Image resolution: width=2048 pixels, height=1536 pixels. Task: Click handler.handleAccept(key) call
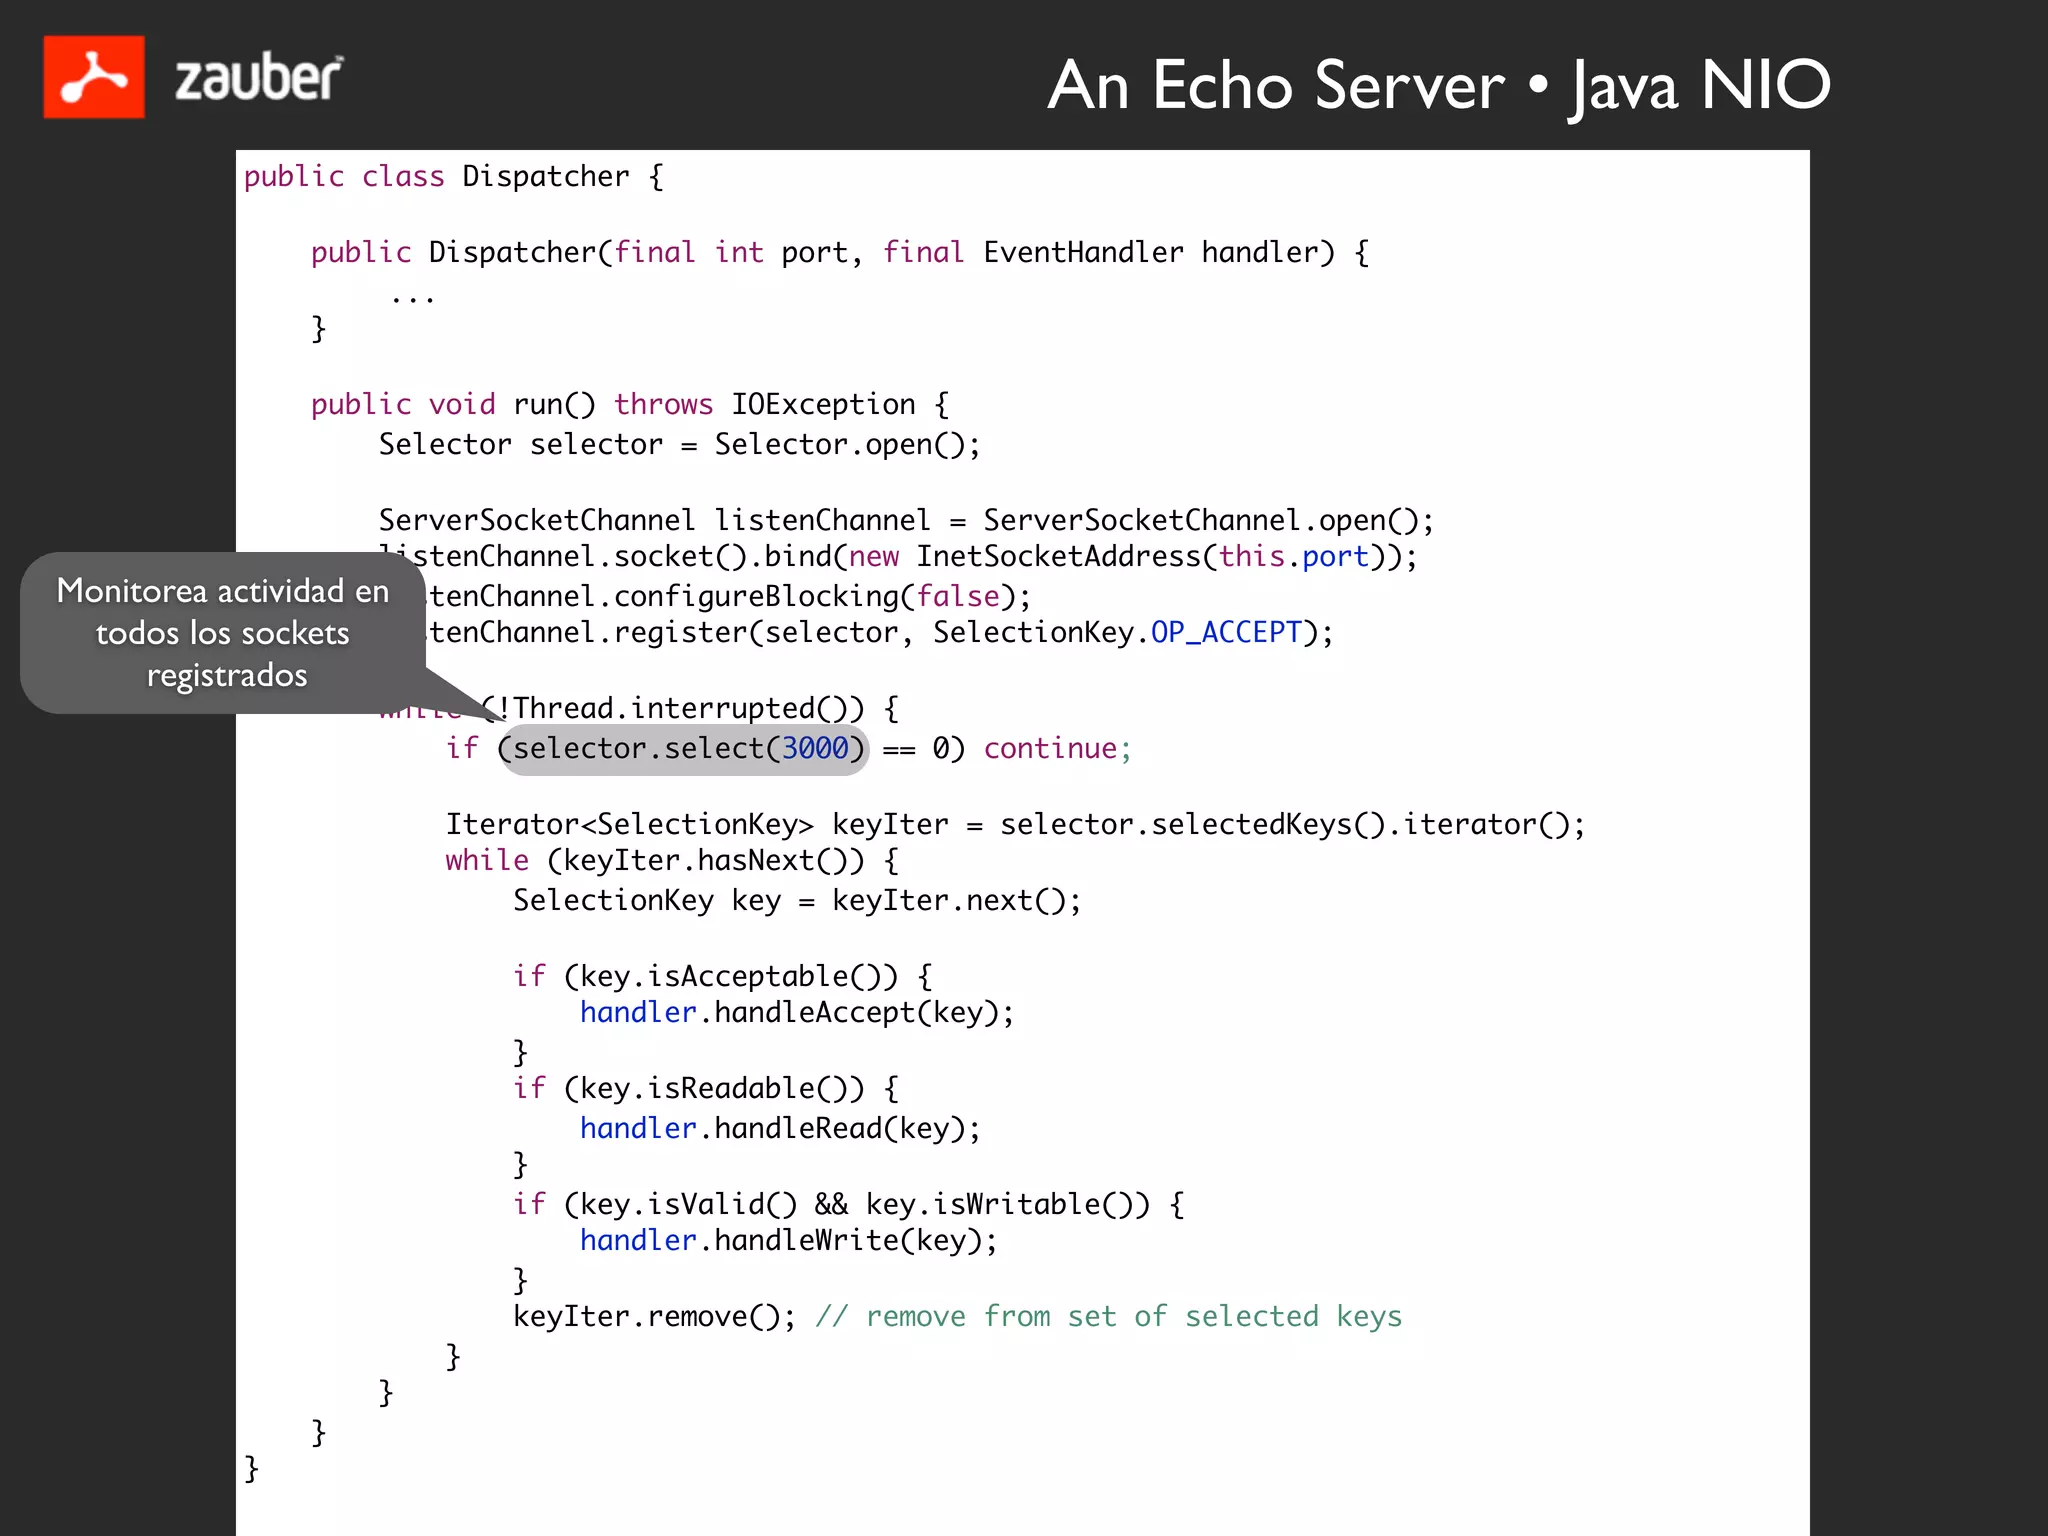coord(796,1013)
